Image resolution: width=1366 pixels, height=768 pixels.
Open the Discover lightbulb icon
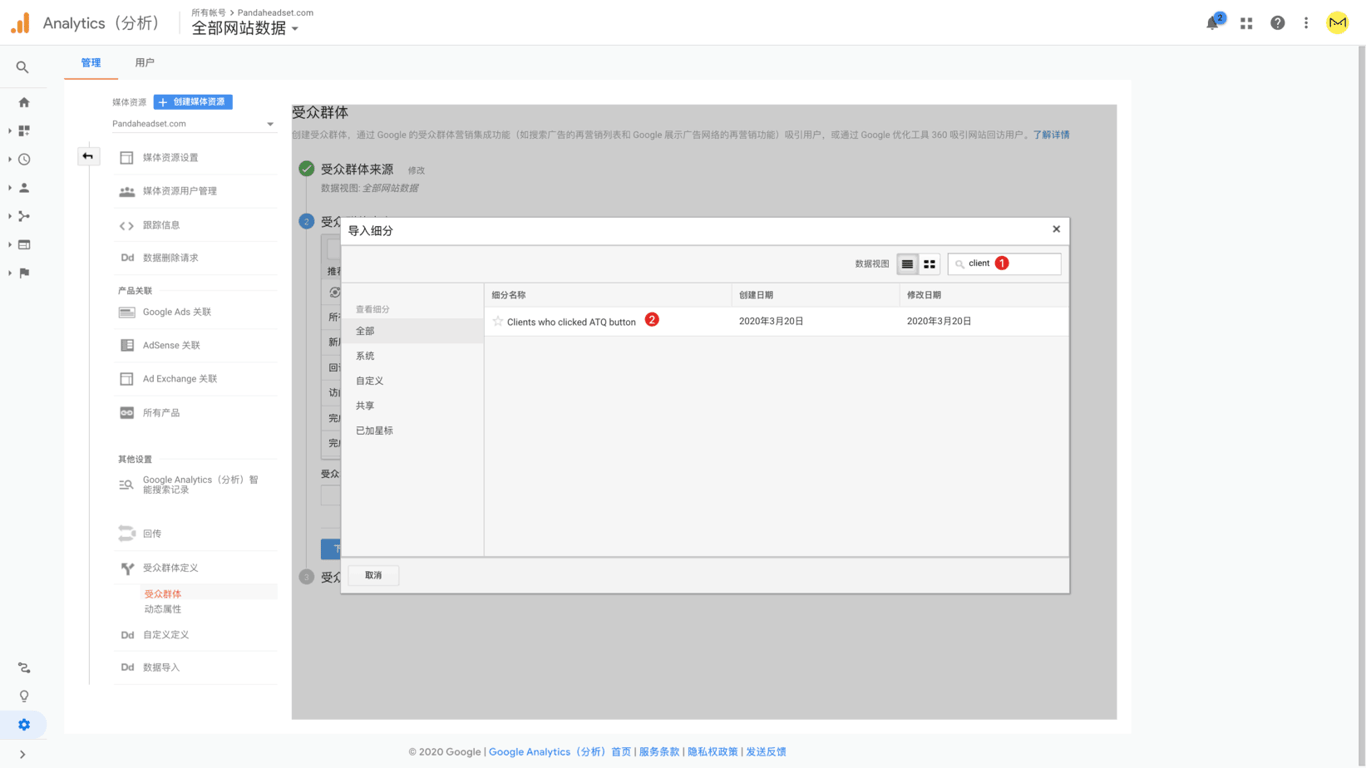click(x=24, y=696)
